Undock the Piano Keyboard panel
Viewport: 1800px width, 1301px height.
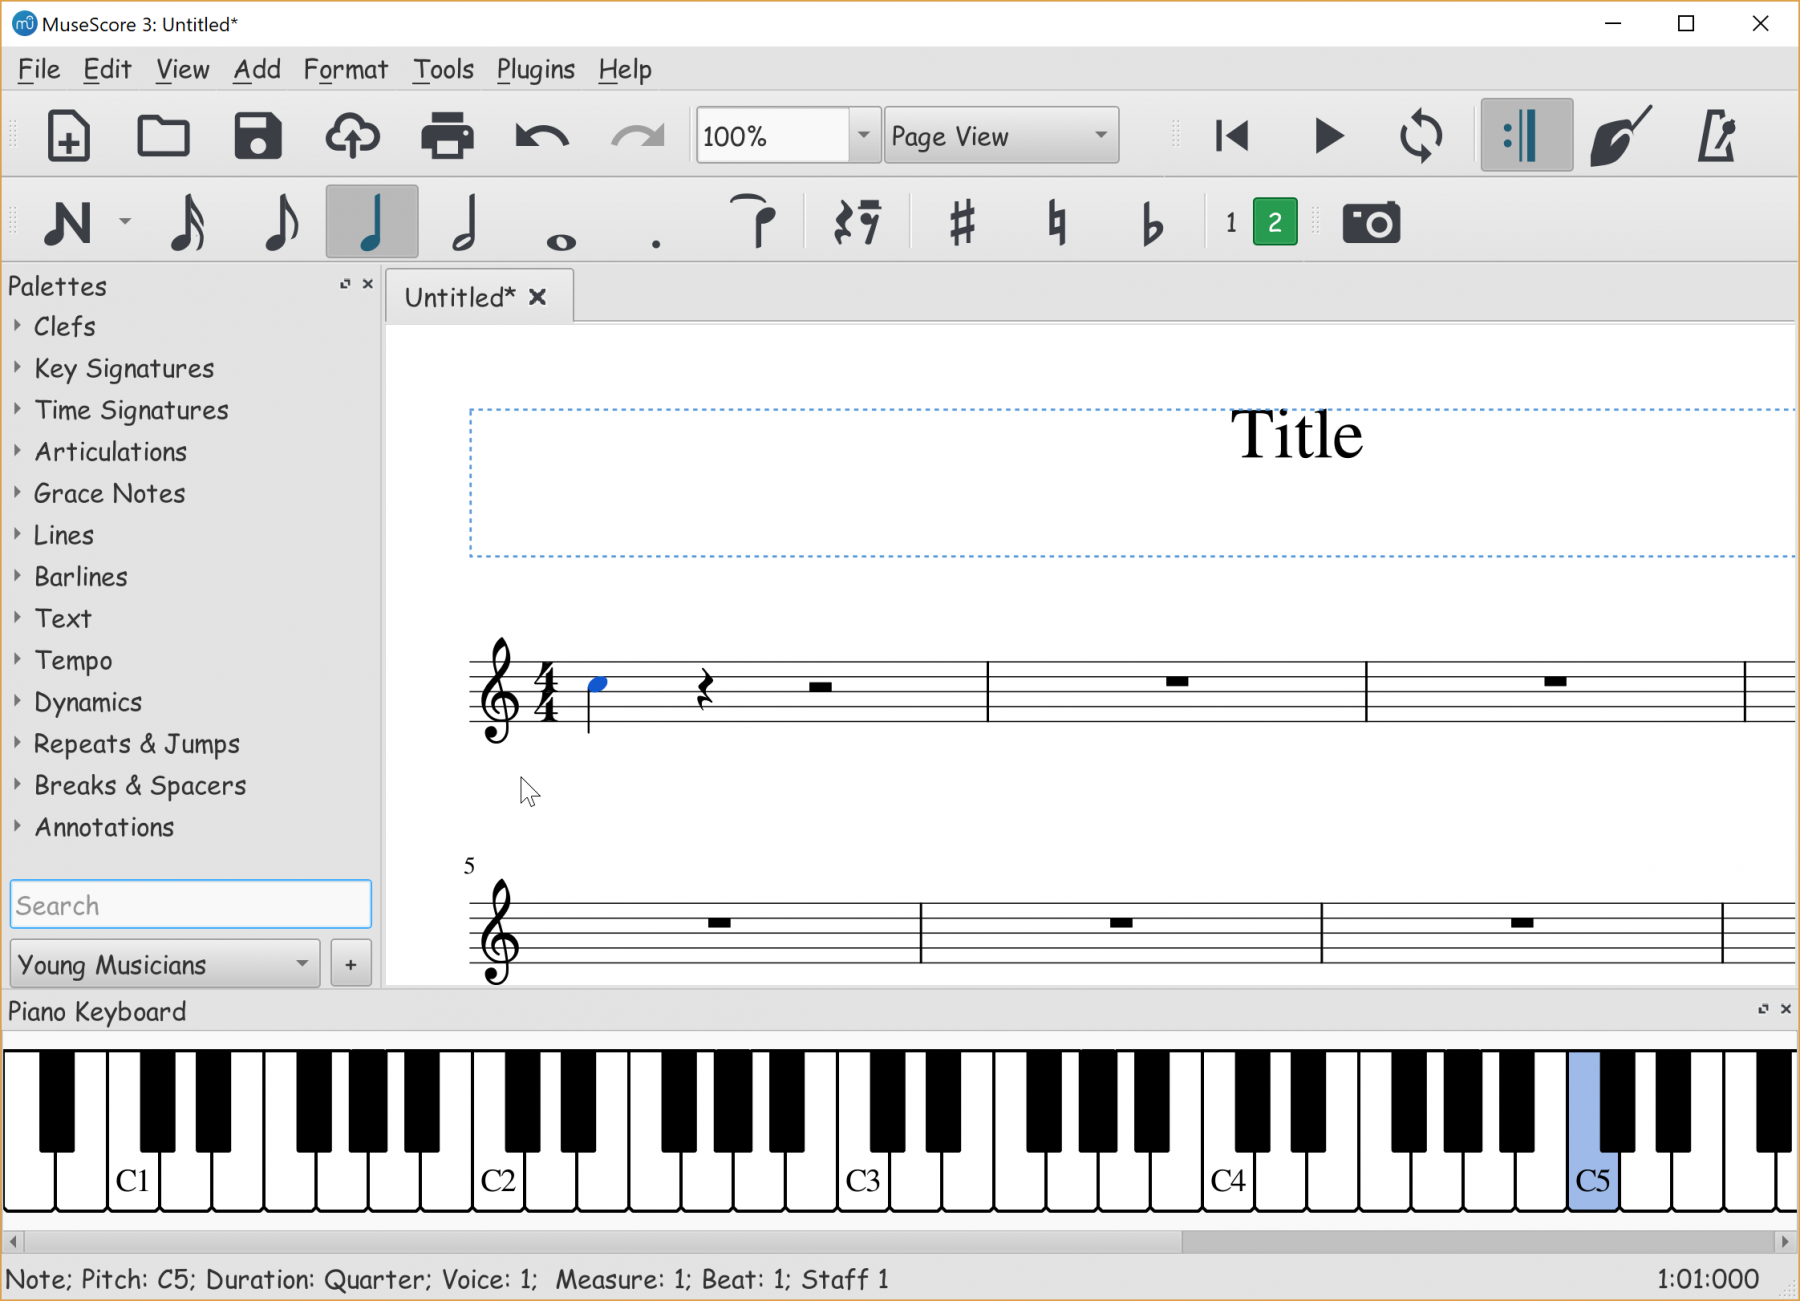click(1763, 1009)
